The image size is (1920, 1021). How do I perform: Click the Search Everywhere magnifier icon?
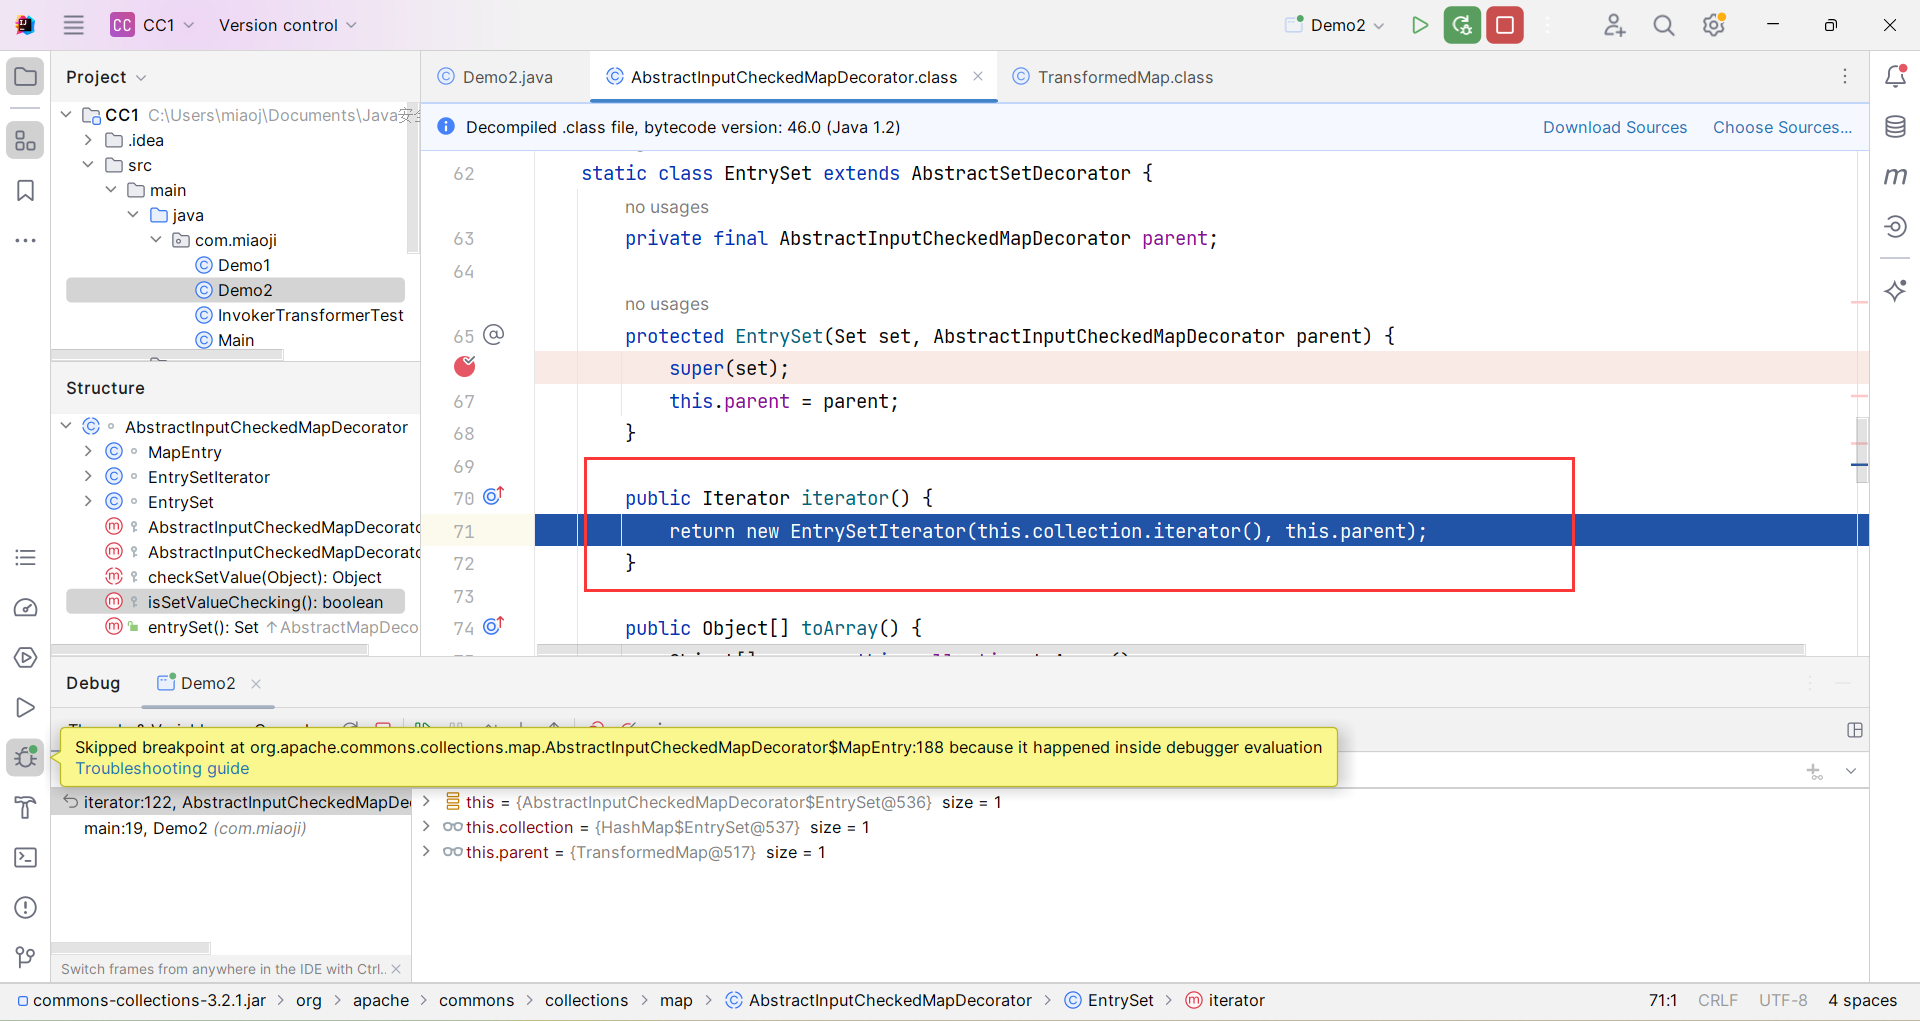pos(1663,25)
